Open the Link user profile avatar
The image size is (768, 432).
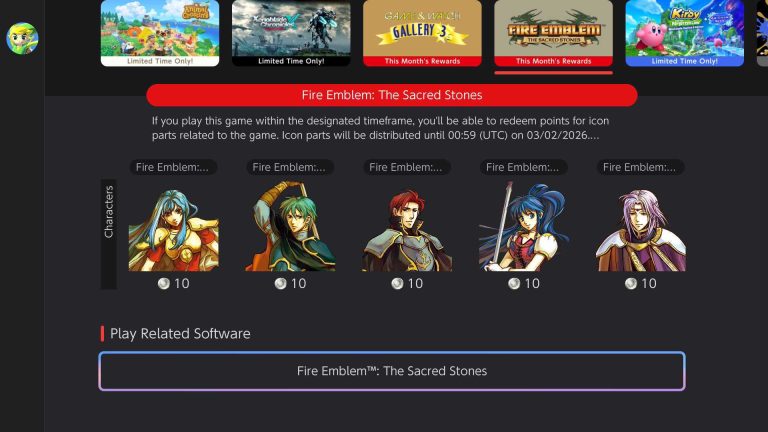click(x=22, y=38)
